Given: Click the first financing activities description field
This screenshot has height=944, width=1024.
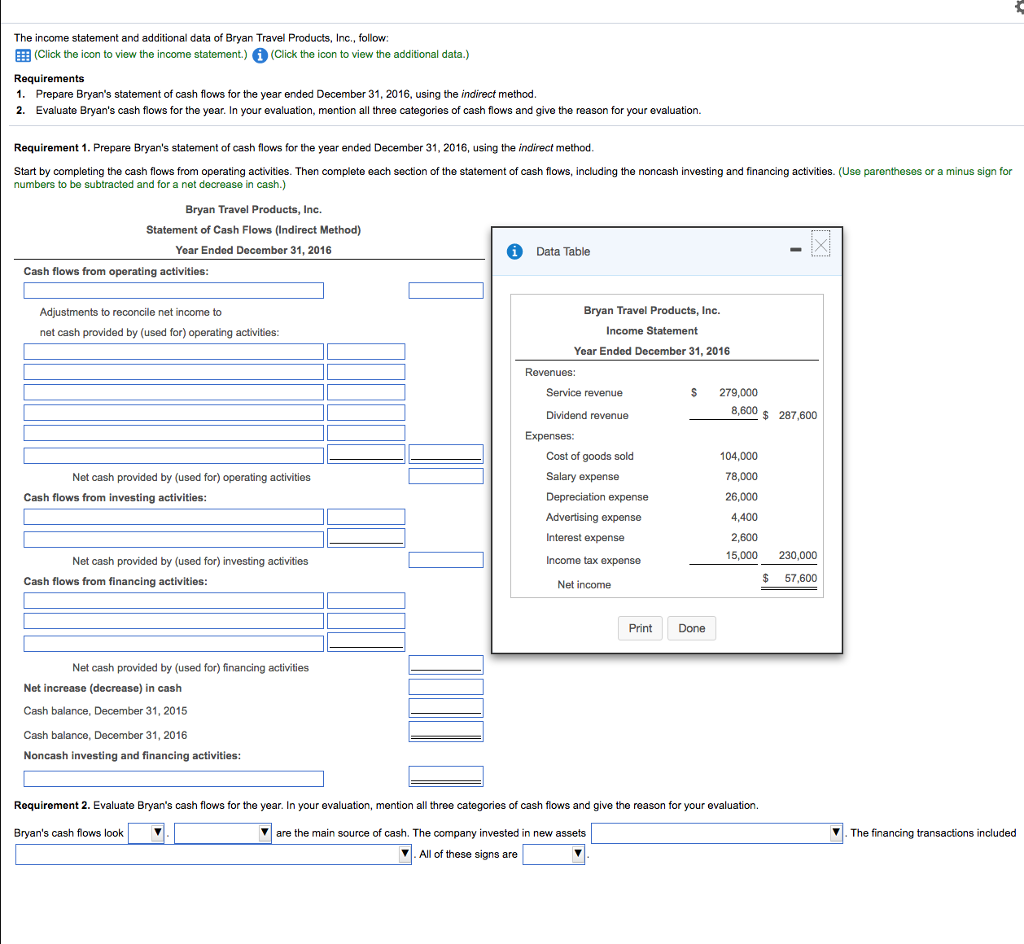Looking at the screenshot, I should pyautogui.click(x=174, y=601).
